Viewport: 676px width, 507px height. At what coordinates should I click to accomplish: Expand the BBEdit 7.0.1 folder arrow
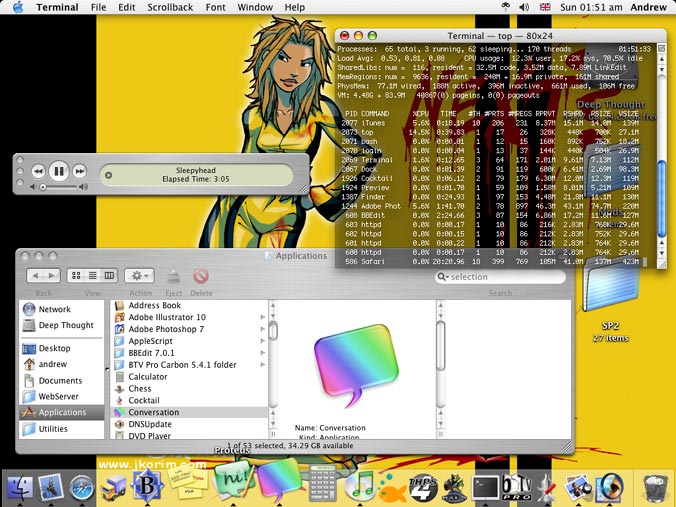pos(262,353)
